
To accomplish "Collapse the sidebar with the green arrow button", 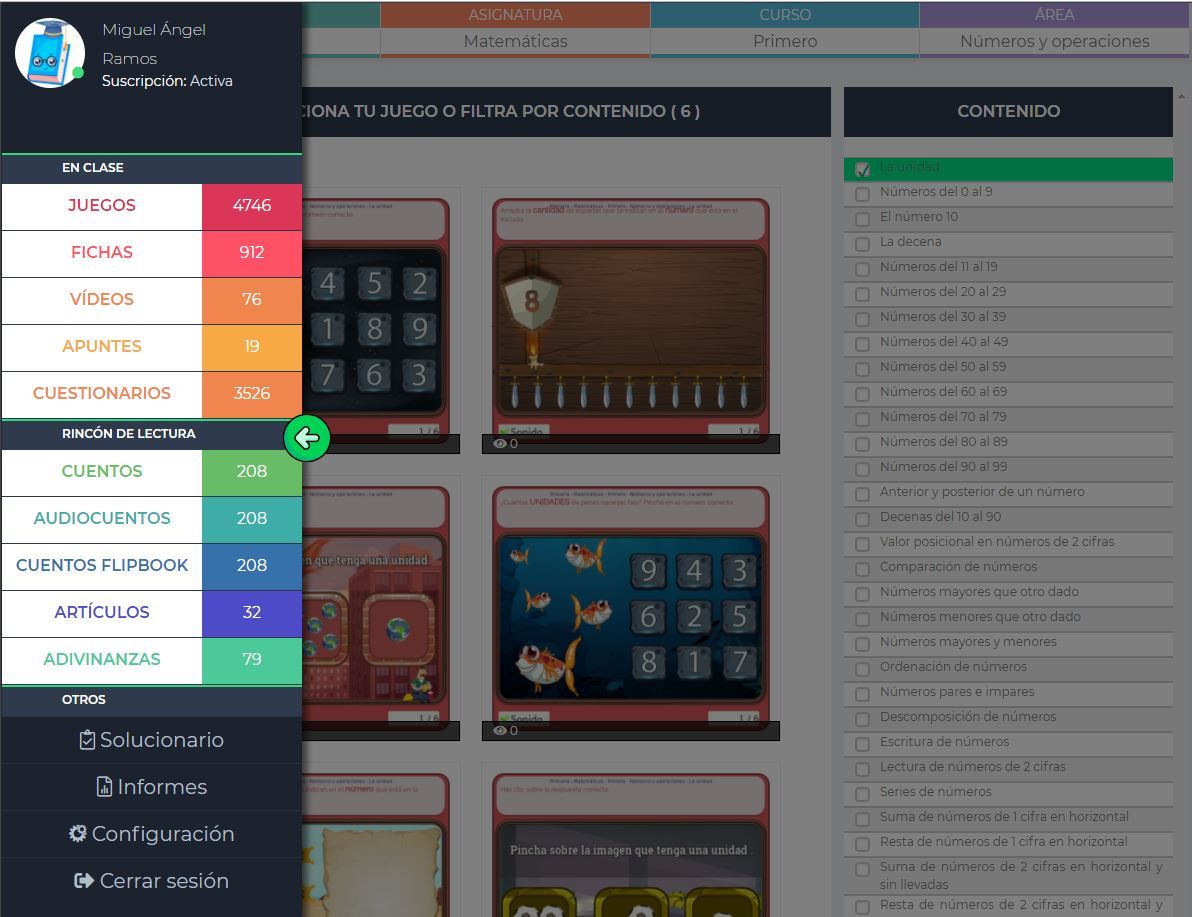I will click(x=307, y=438).
